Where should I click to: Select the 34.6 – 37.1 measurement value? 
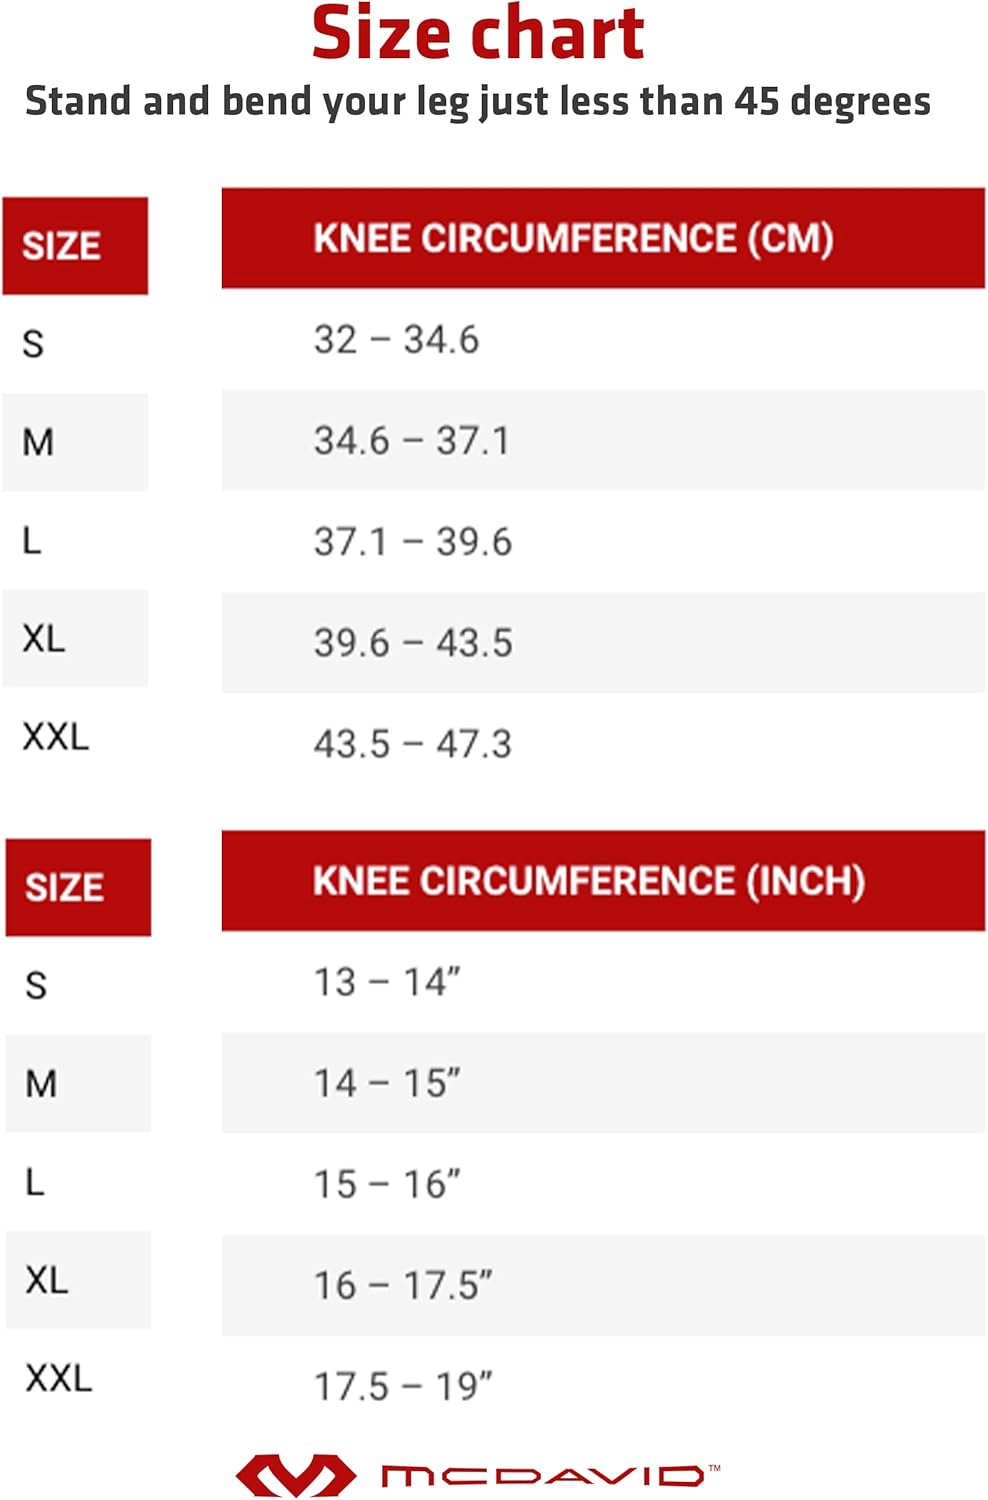click(412, 441)
